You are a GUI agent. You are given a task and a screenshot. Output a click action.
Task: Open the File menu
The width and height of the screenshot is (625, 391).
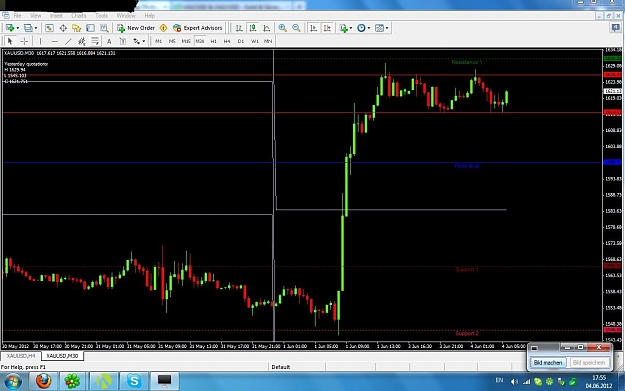pyautogui.click(x=17, y=16)
